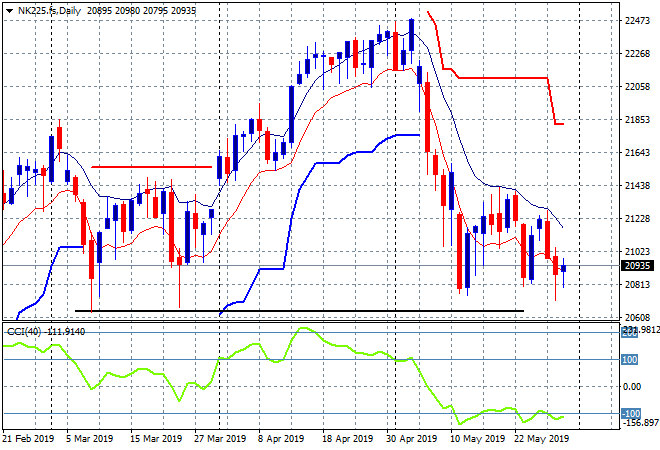Click the OHLC values 20895 20980 20795 20935
The image size is (660, 450).
(x=141, y=11)
